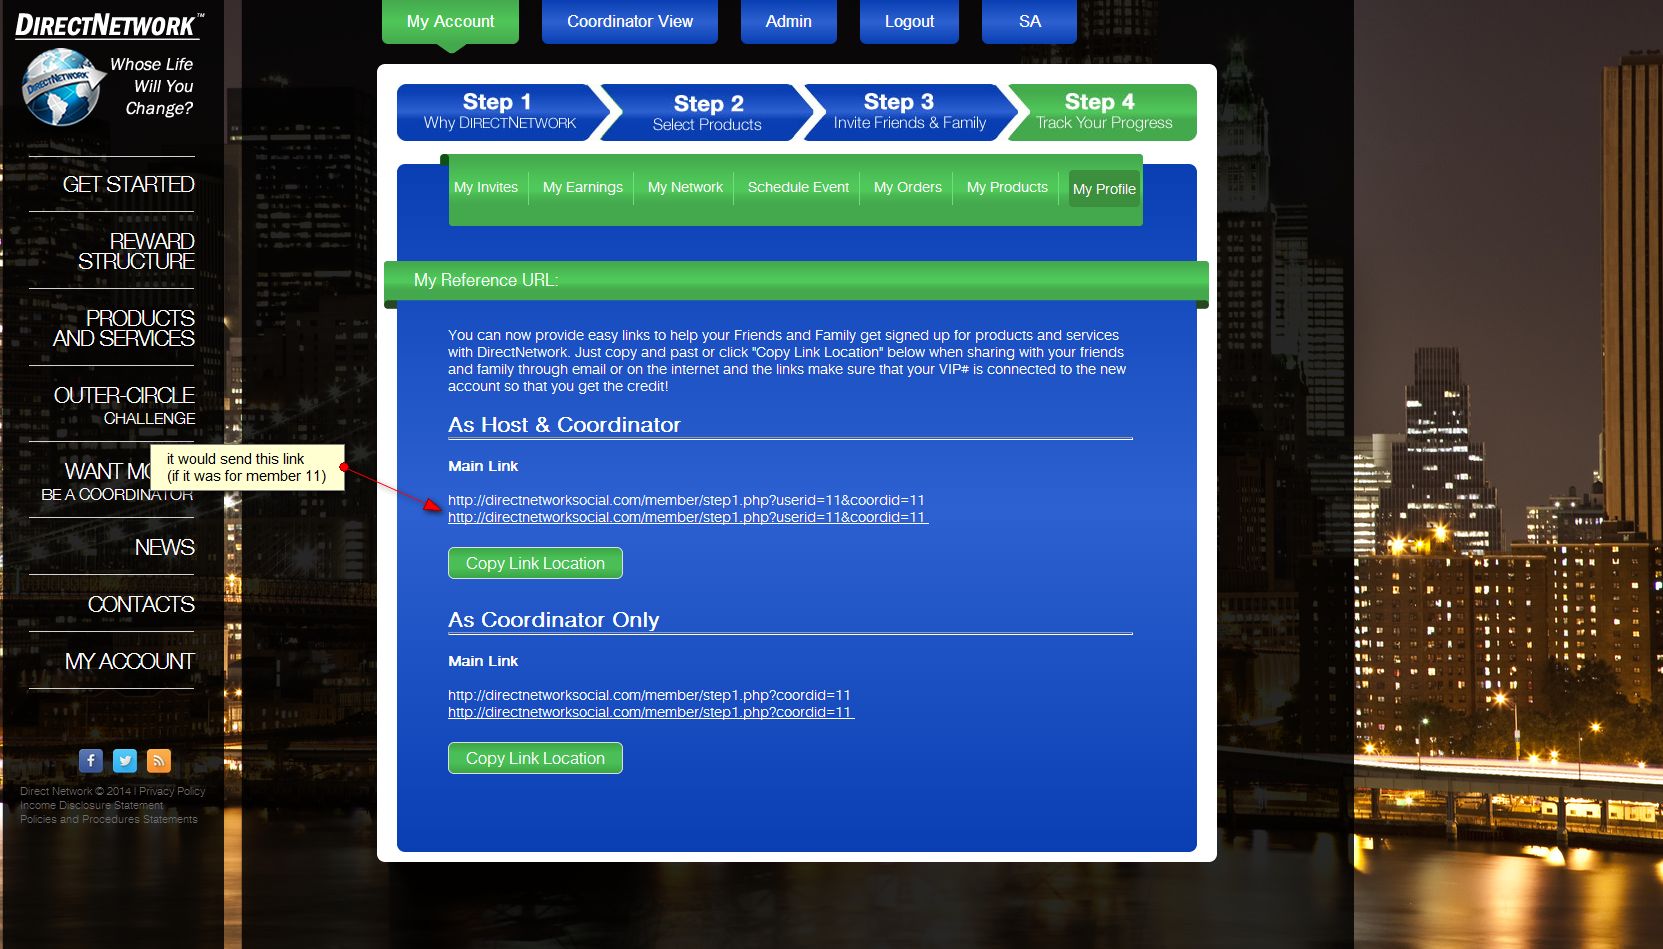
Task: Open the My Network sub-tab
Action: click(685, 187)
